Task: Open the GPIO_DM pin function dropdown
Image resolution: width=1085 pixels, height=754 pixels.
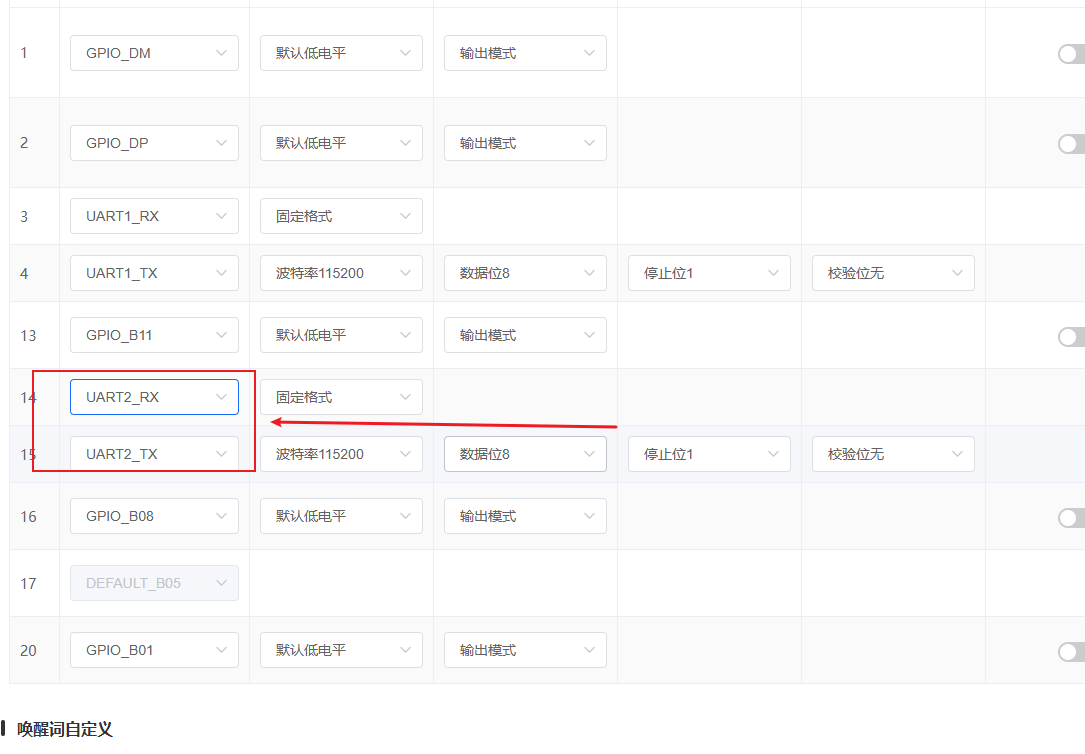Action: [x=153, y=52]
